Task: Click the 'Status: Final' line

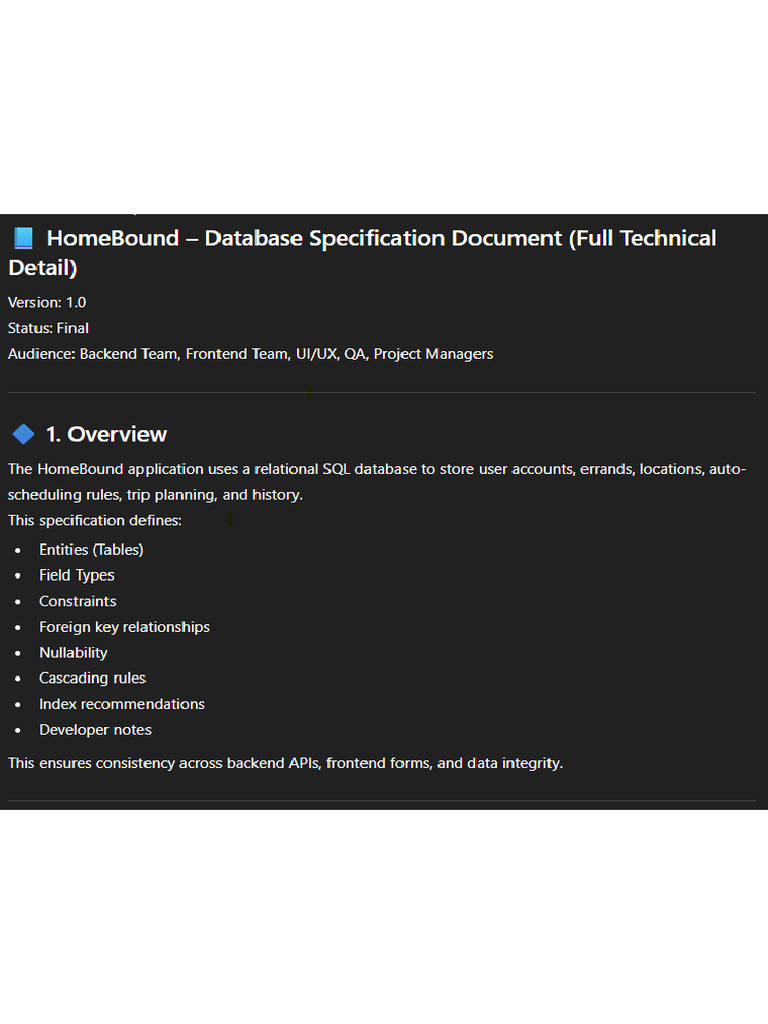Action: (x=48, y=328)
